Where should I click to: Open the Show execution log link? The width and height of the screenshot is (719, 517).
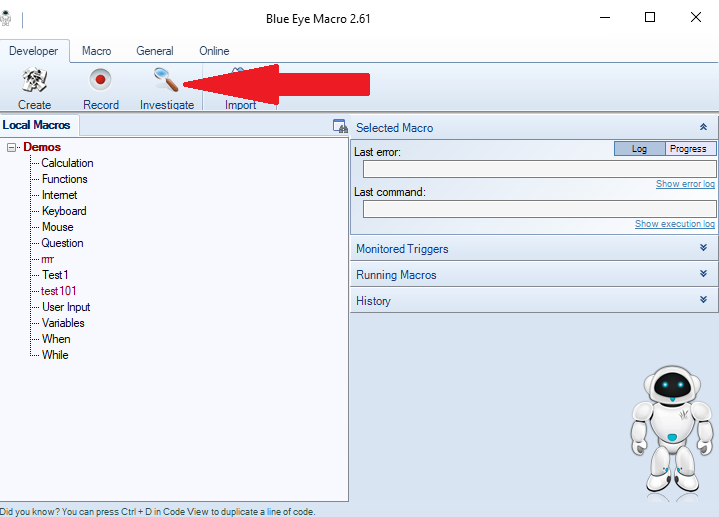point(675,224)
